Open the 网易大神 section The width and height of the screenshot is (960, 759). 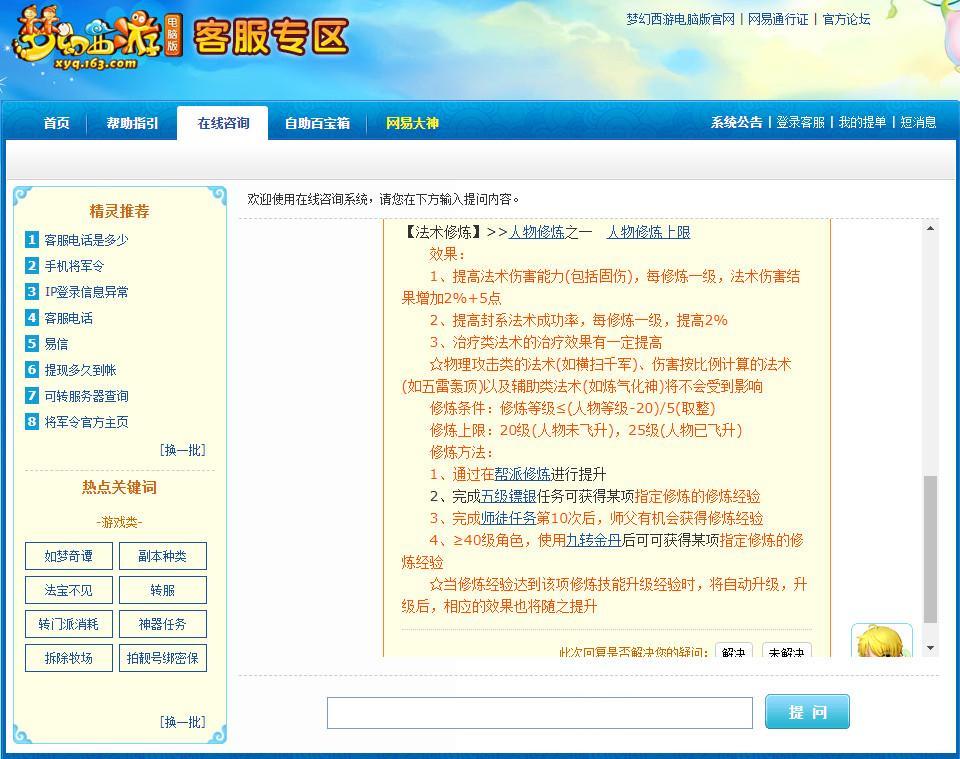point(412,123)
